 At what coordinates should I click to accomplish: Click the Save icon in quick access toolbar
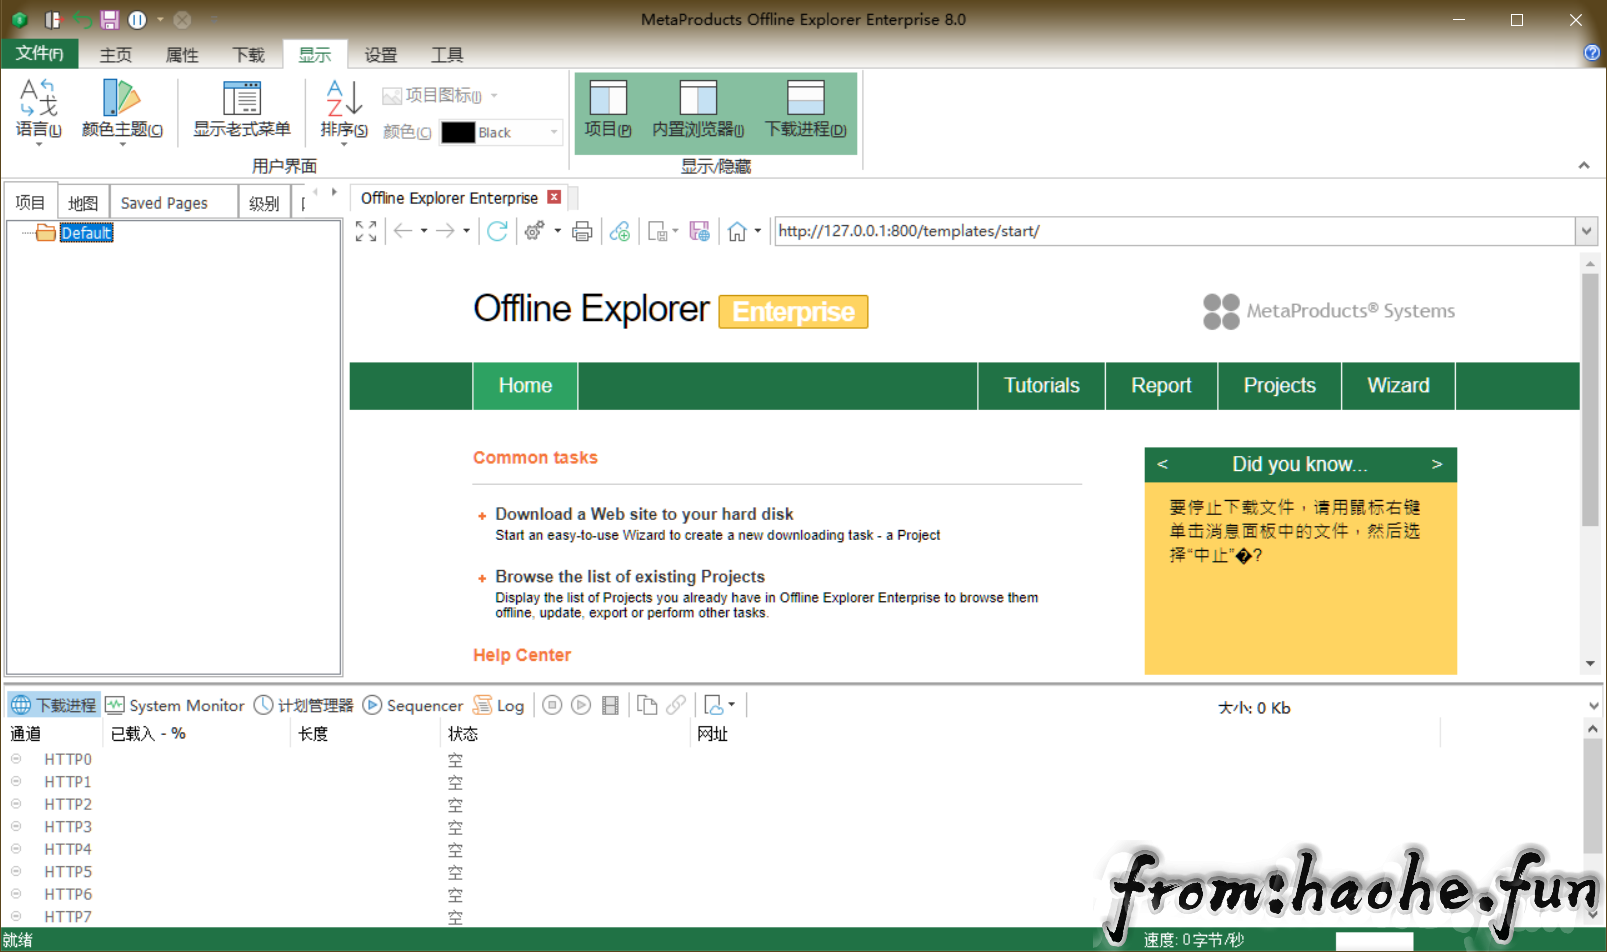[108, 19]
